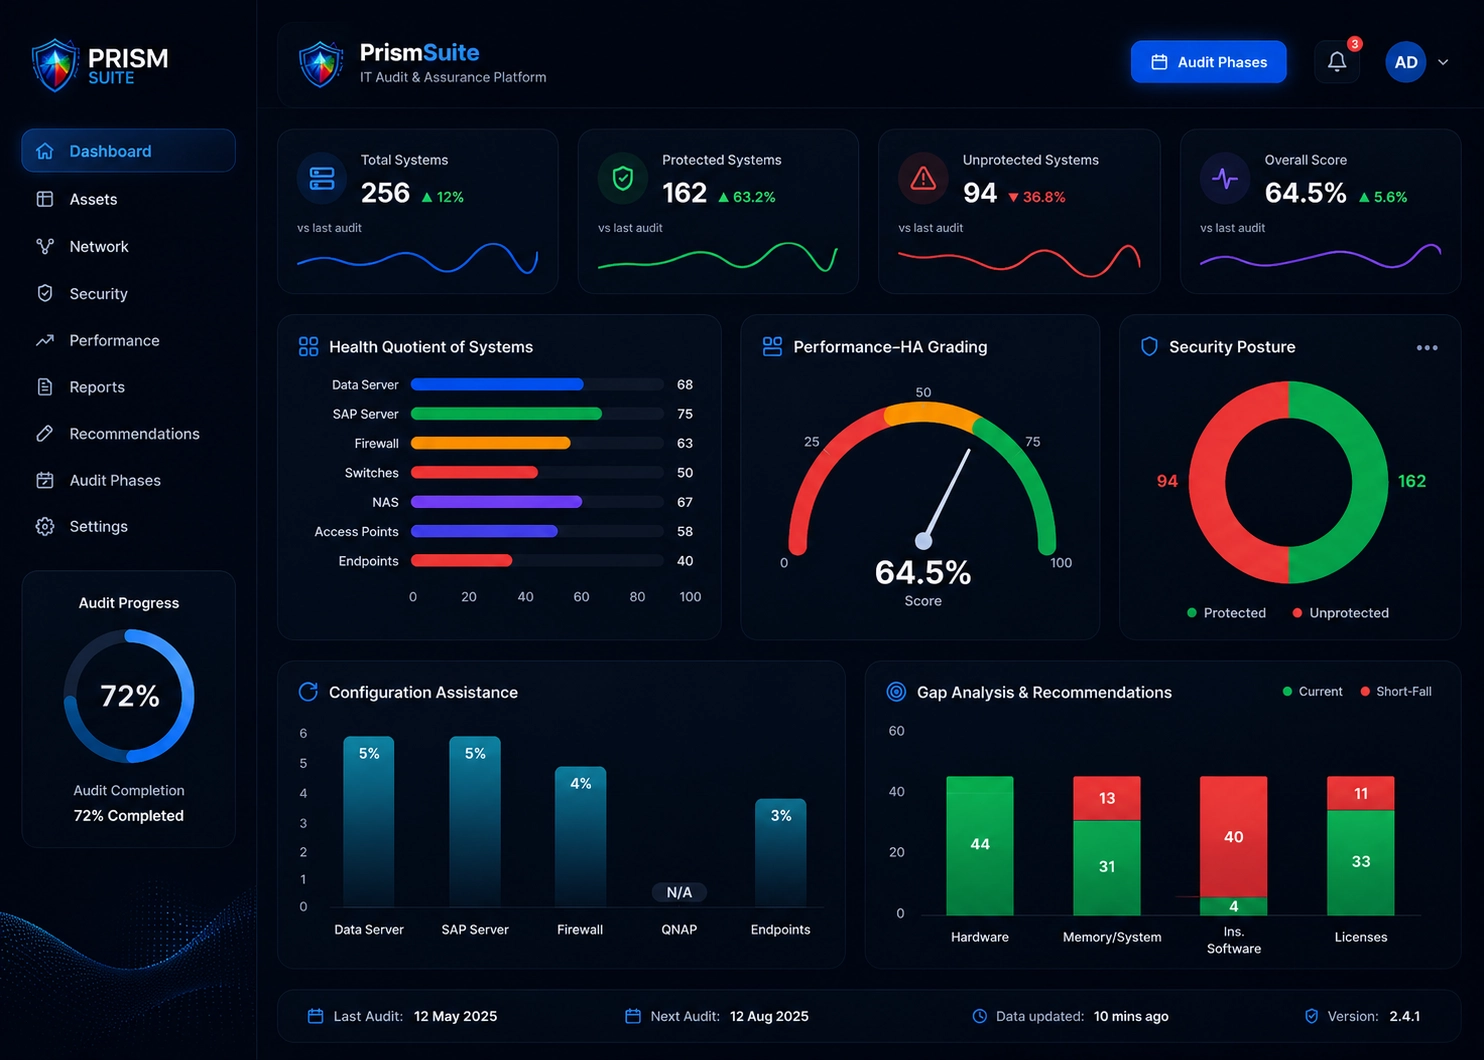Click the blue Audit Phases button

coord(1208,62)
